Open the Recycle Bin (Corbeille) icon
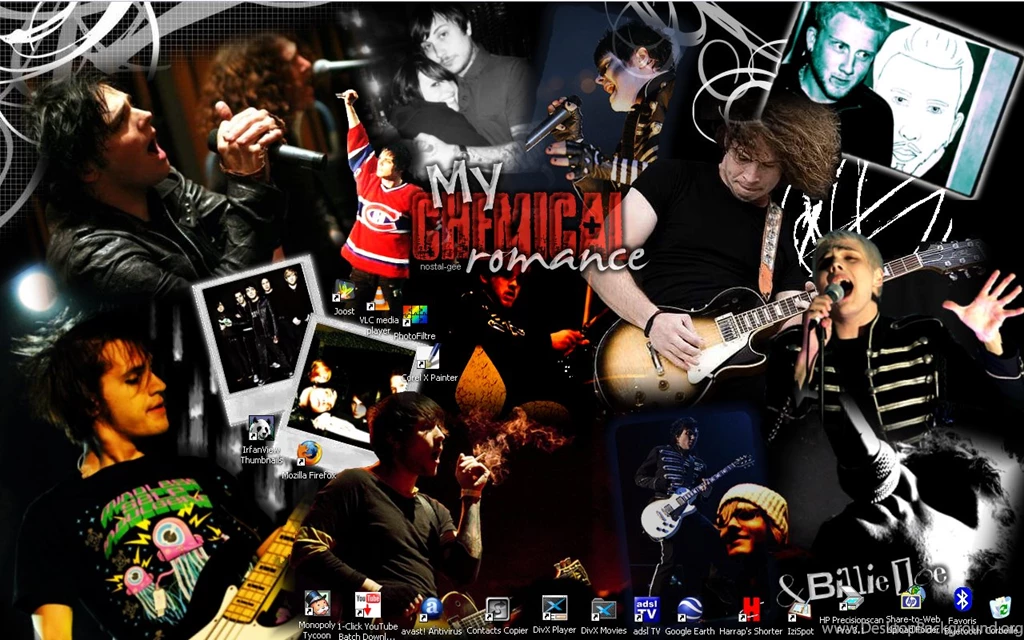This screenshot has height=640, width=1024. coord(1000,607)
